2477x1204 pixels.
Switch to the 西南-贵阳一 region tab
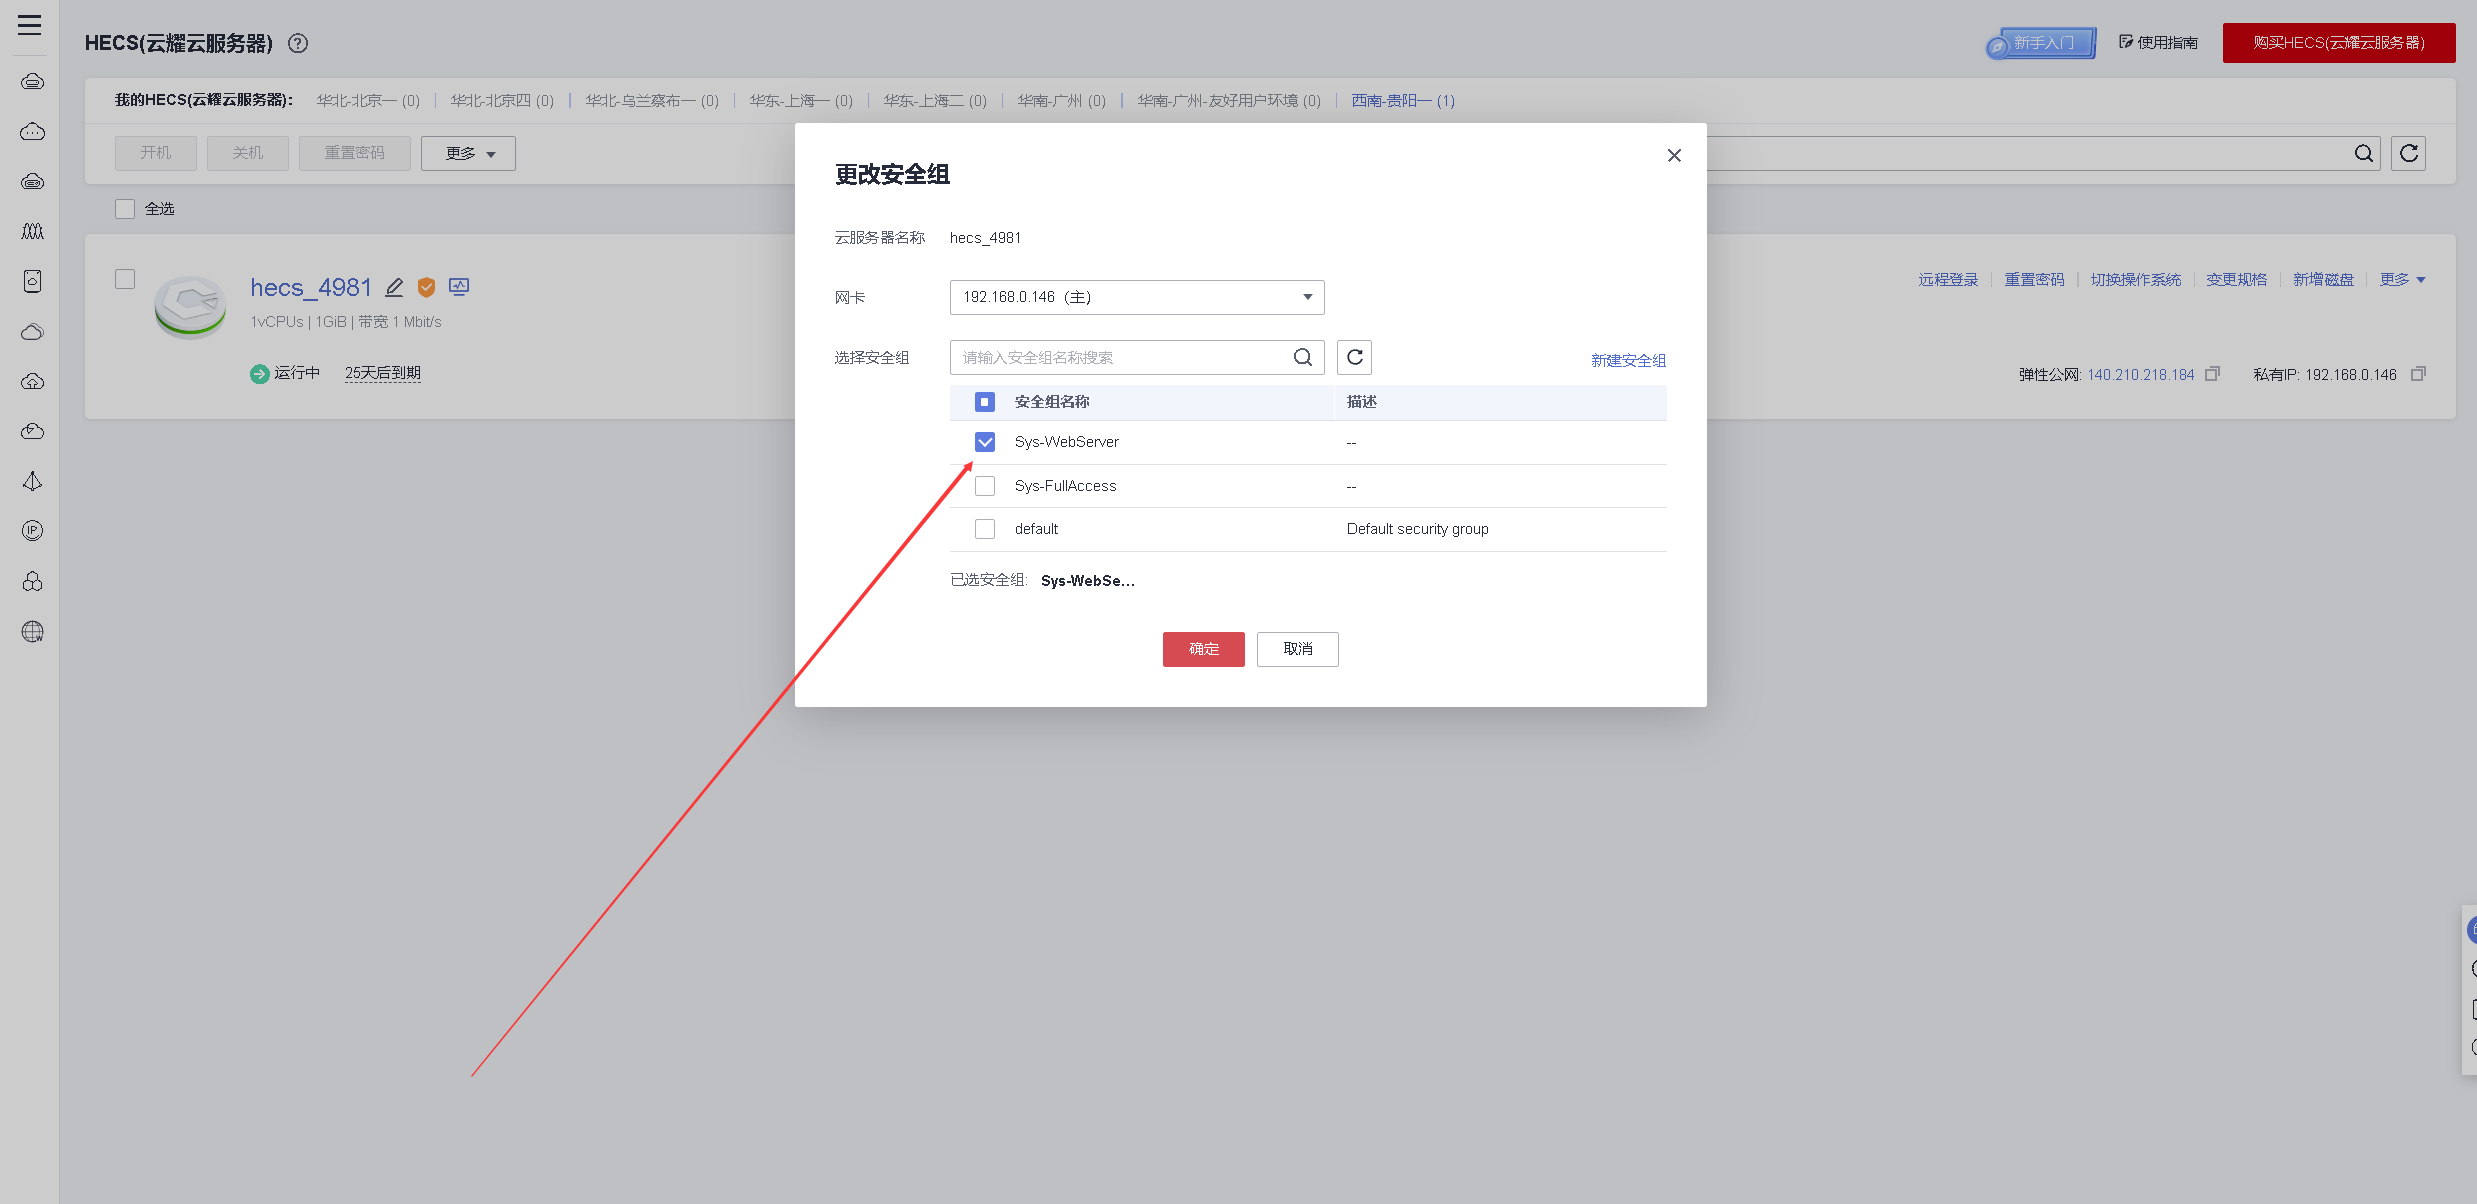click(x=1402, y=100)
